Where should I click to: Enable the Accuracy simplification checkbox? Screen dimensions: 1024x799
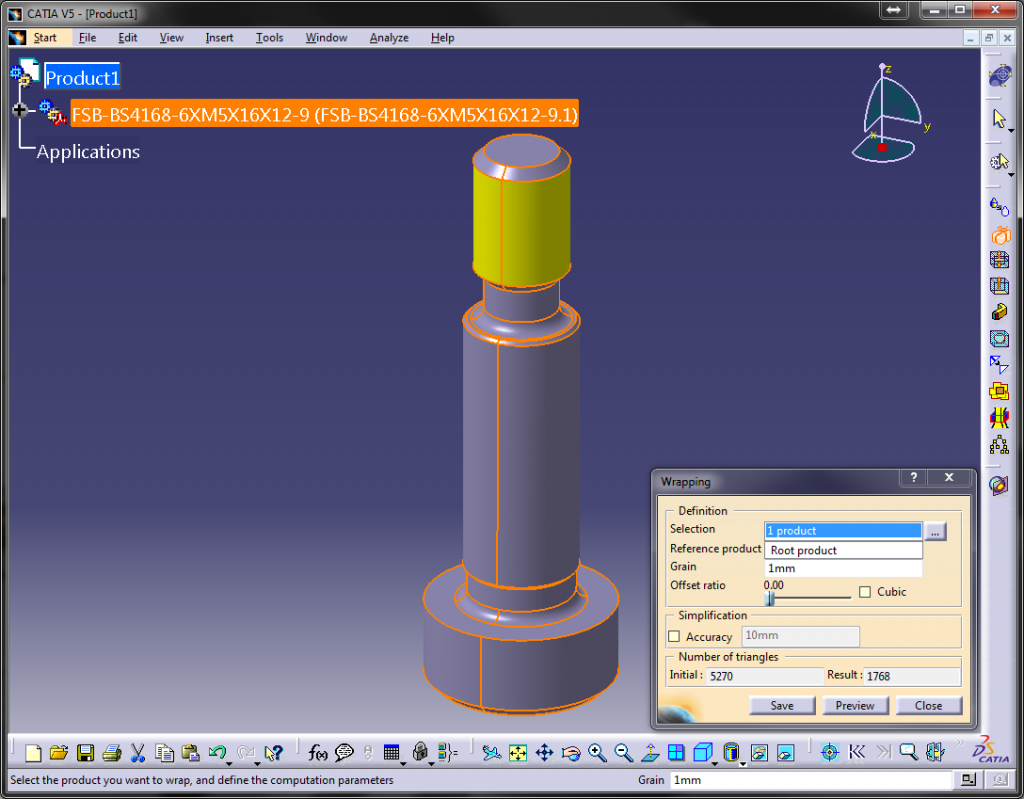click(x=674, y=636)
